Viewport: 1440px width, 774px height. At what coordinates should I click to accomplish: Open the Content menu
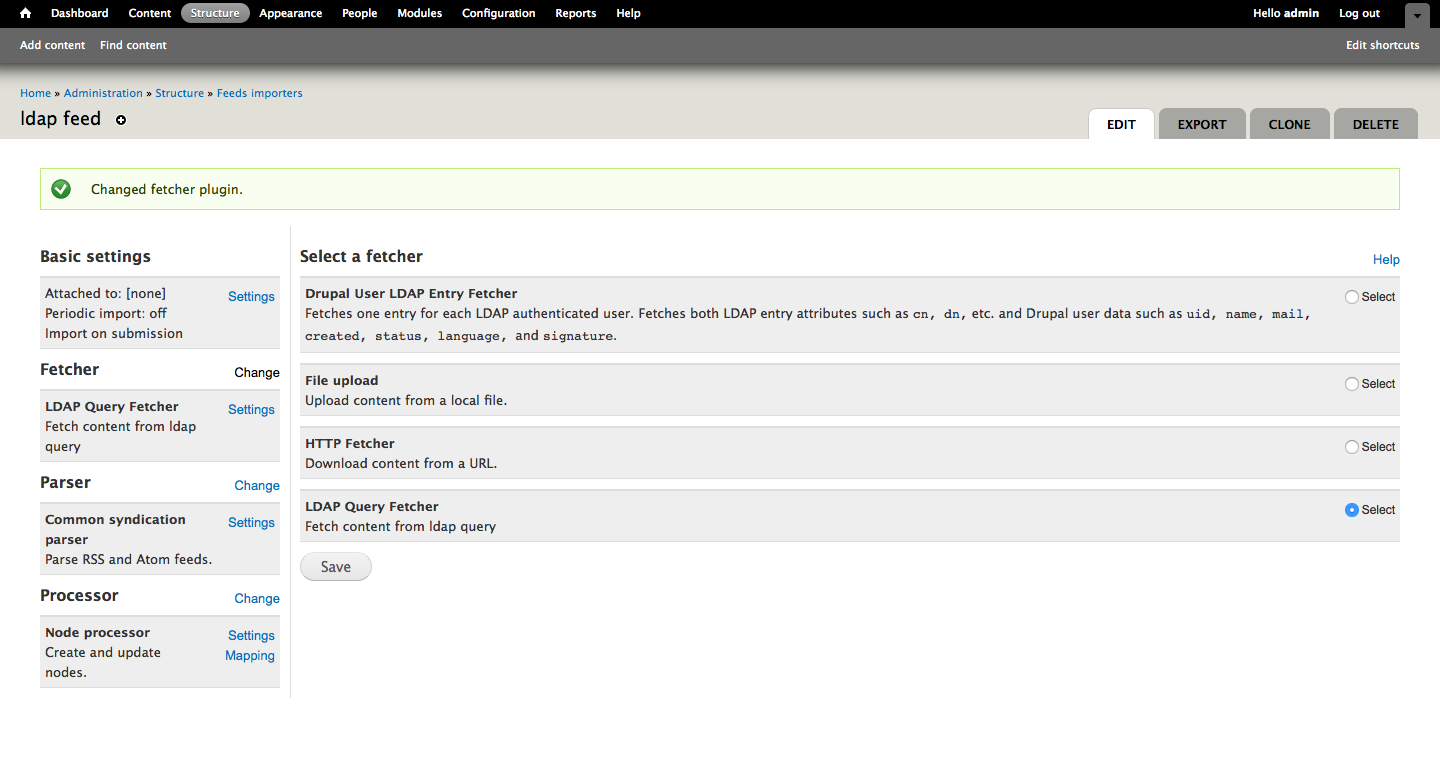click(x=150, y=13)
